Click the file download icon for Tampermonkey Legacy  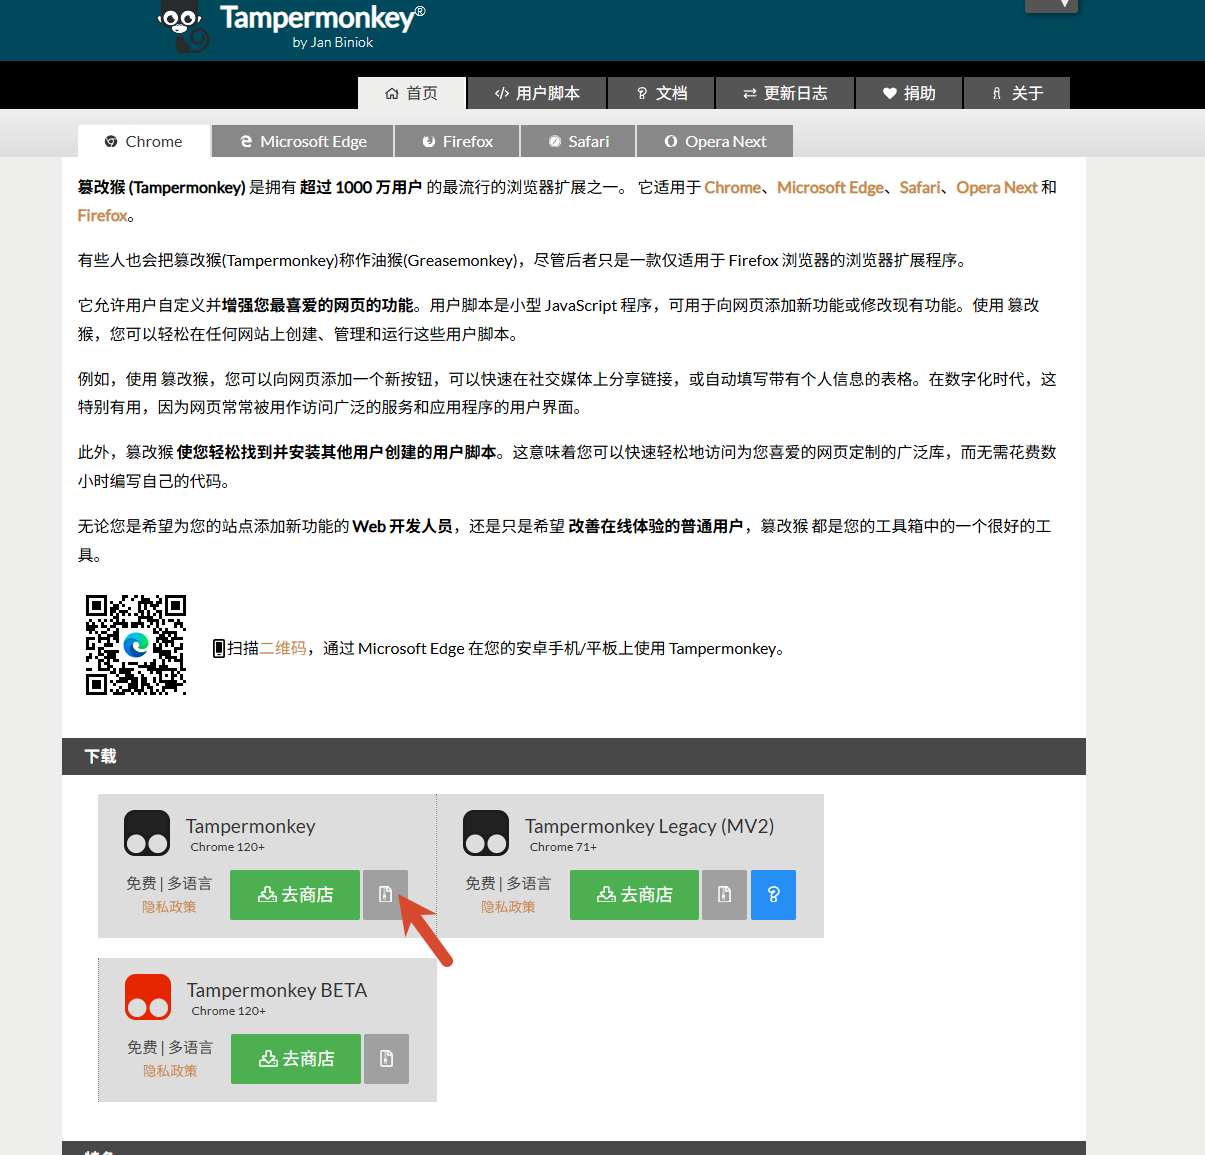pos(725,894)
